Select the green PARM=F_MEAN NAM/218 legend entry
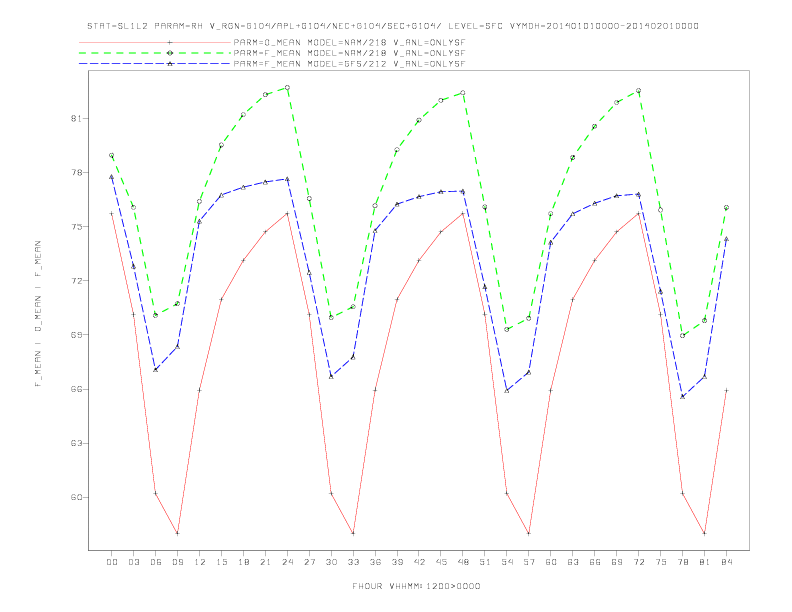Viewport: 792px width, 612px height. click(x=272, y=53)
